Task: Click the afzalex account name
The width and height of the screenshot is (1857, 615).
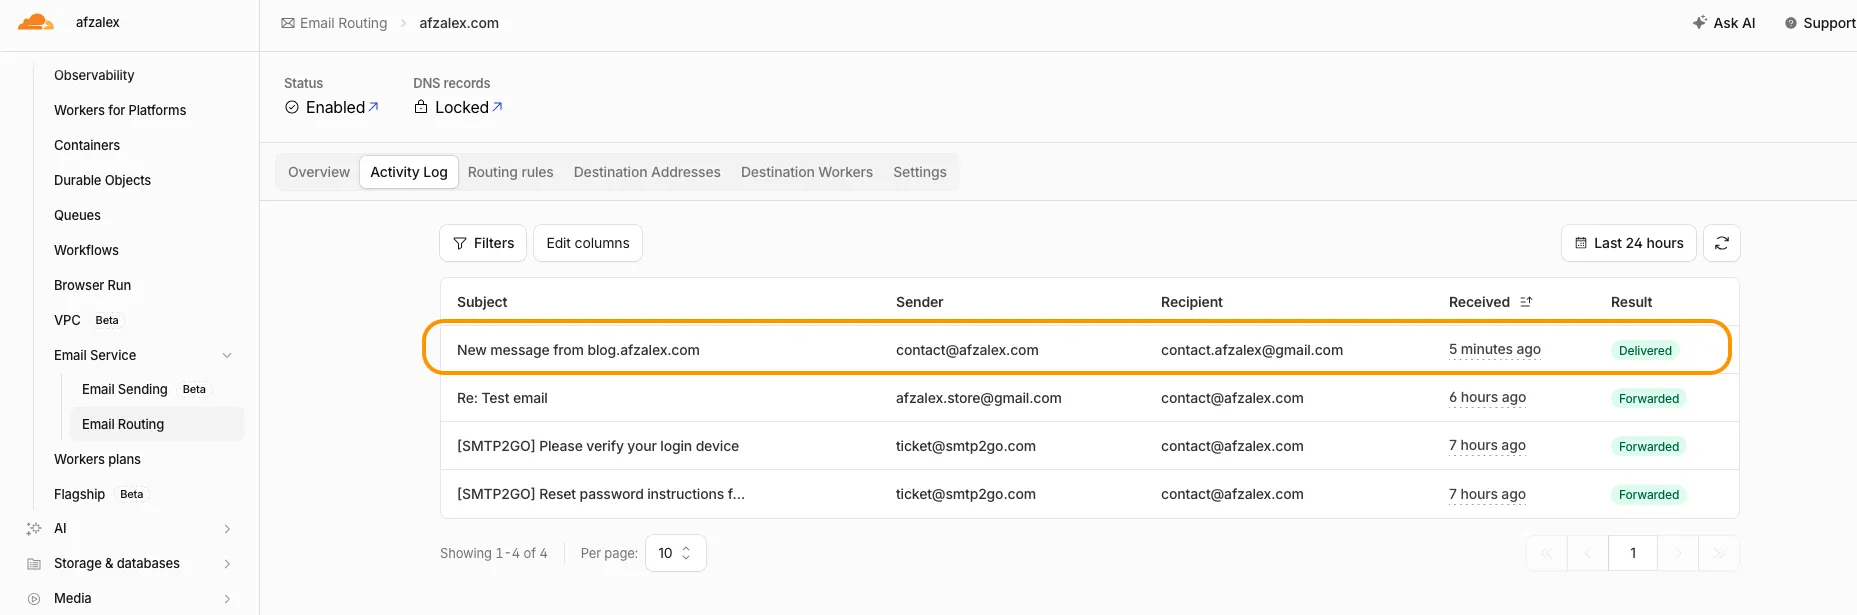Action: 98,22
